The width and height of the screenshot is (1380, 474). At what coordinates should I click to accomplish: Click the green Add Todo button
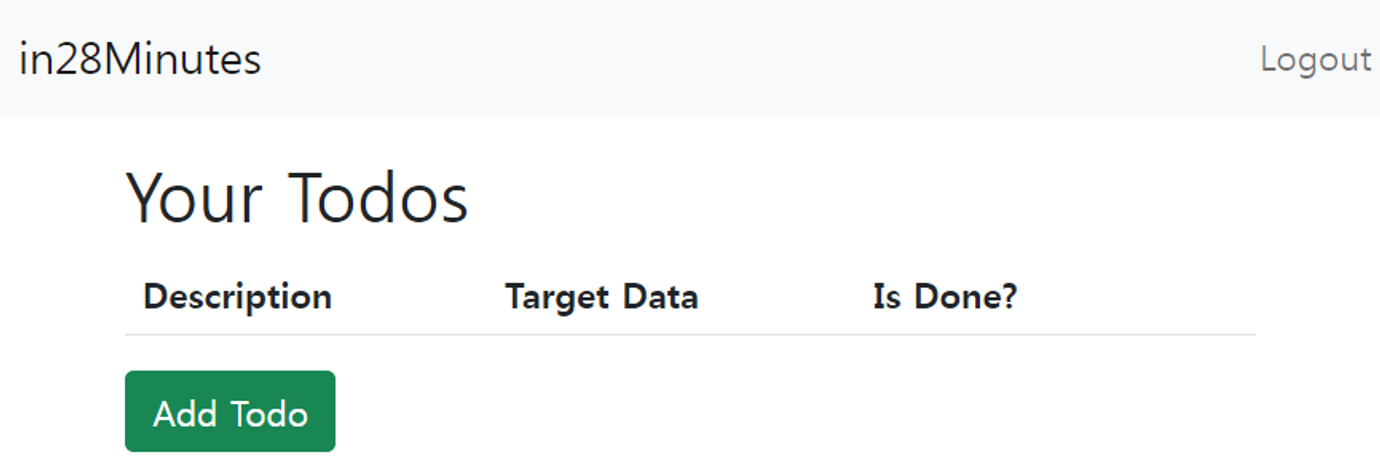click(x=230, y=412)
